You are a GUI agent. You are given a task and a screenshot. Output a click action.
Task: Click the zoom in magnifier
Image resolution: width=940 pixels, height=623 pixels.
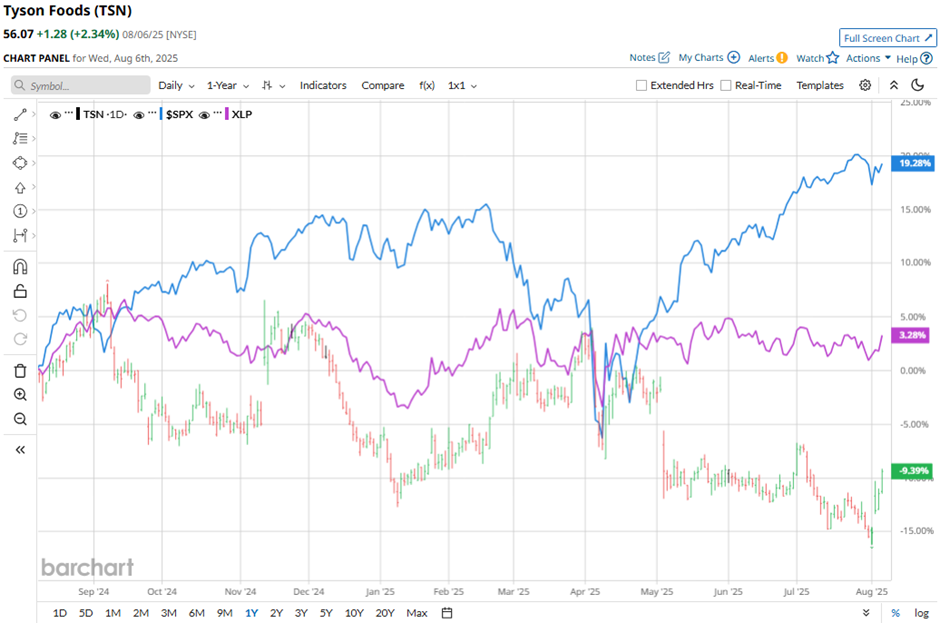(x=20, y=395)
